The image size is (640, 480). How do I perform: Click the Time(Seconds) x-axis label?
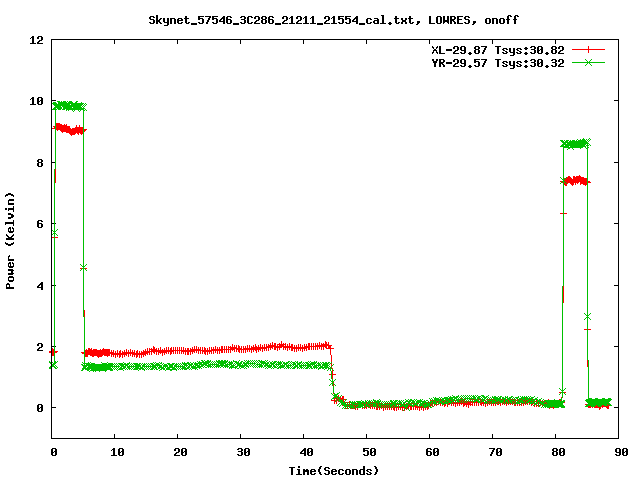(x=334, y=471)
